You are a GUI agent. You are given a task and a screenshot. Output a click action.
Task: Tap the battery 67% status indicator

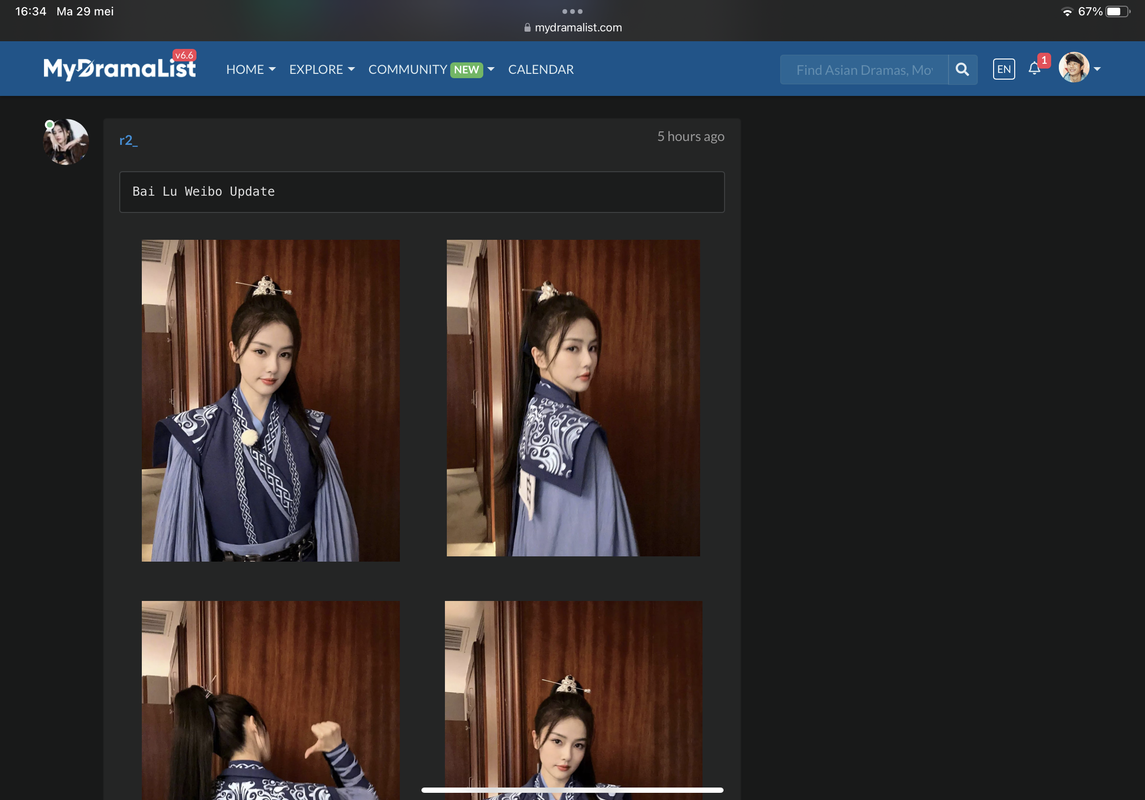point(1103,12)
